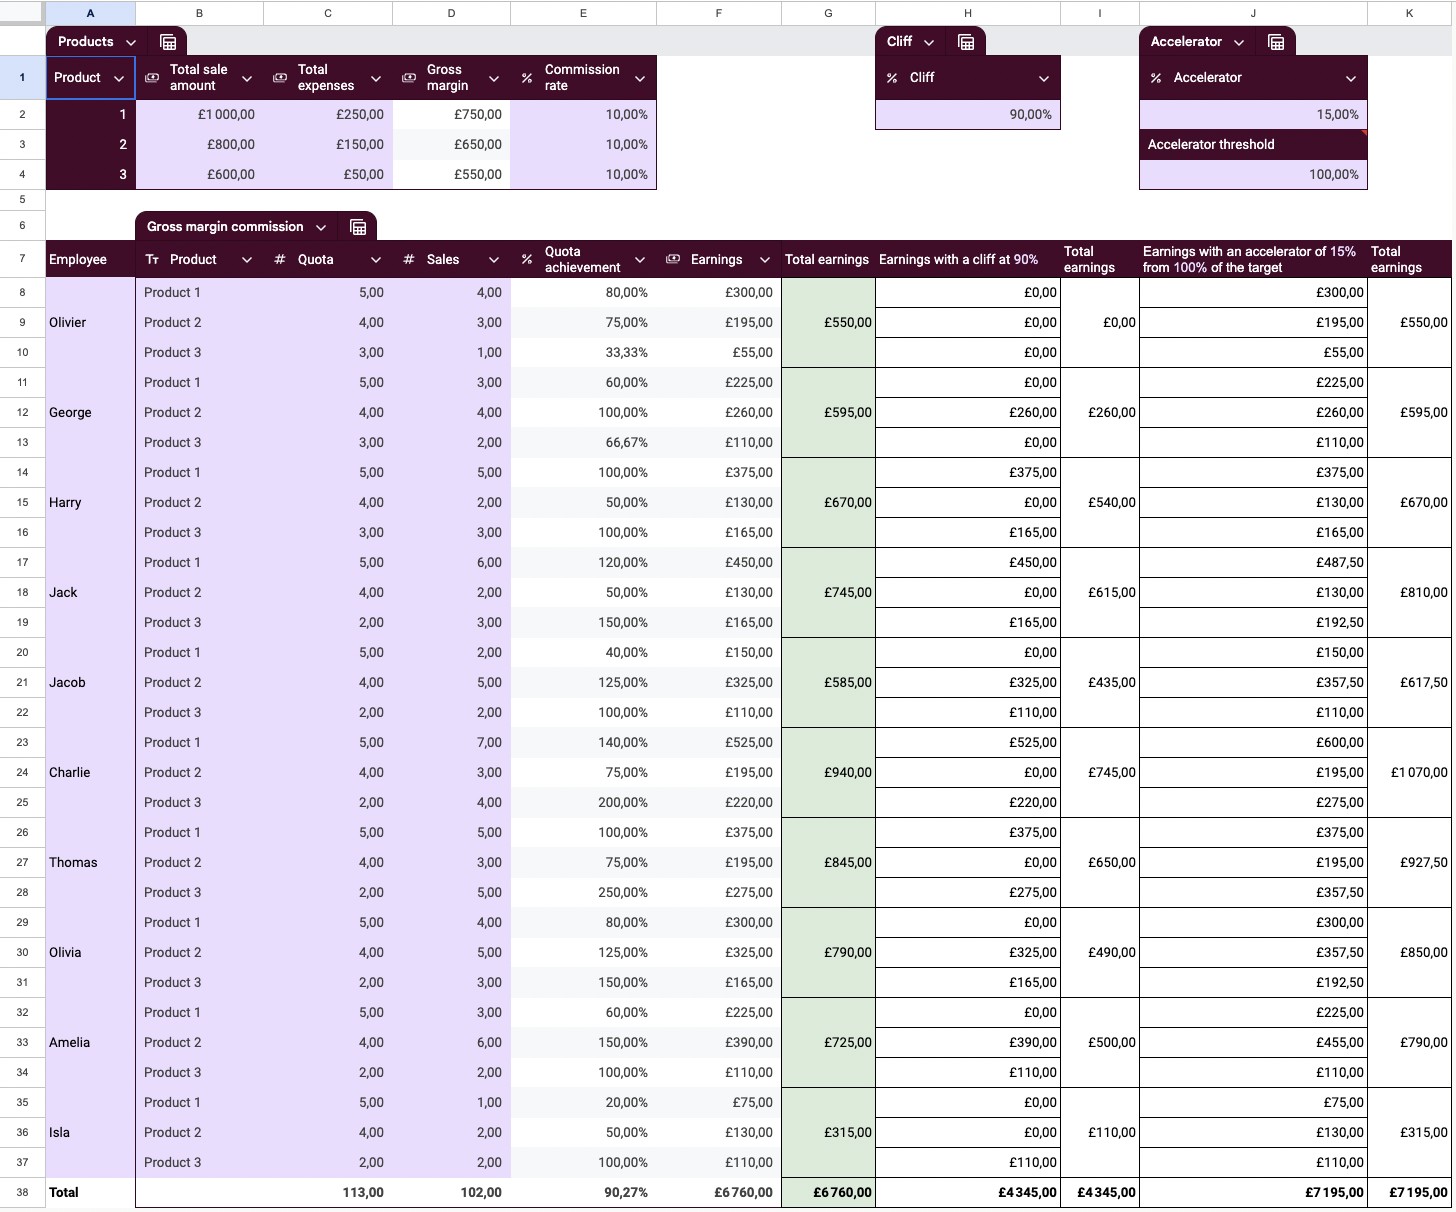Select the Olivier employee cell
Viewport: 1456px width, 1212px height.
click(90, 322)
